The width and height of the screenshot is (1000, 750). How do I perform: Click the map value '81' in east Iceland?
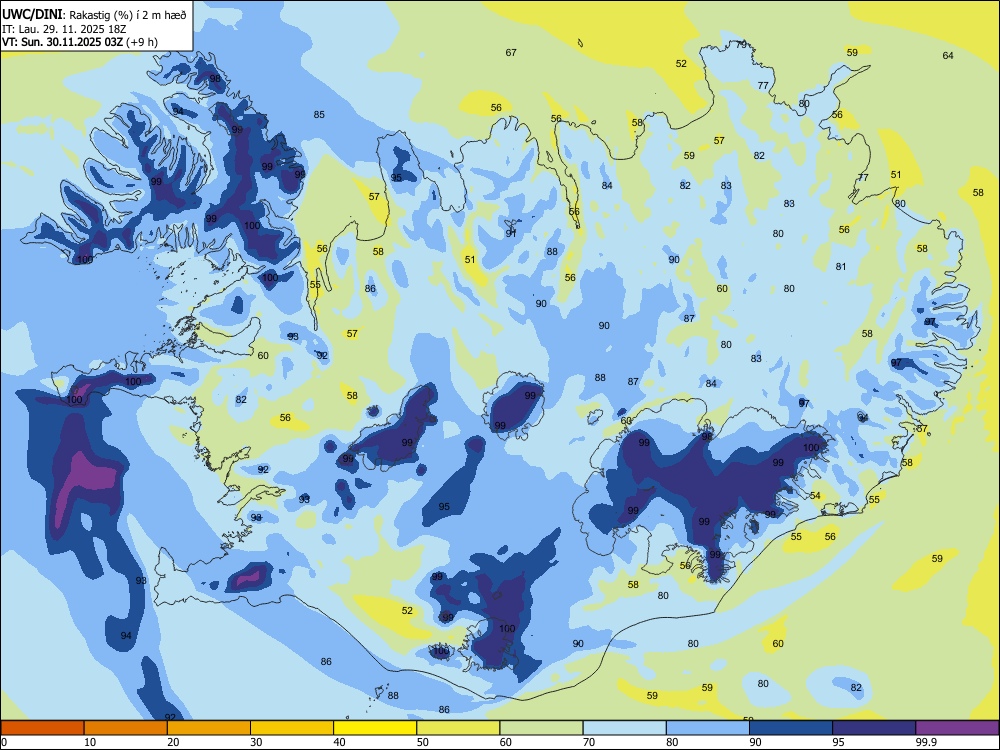pos(841,267)
